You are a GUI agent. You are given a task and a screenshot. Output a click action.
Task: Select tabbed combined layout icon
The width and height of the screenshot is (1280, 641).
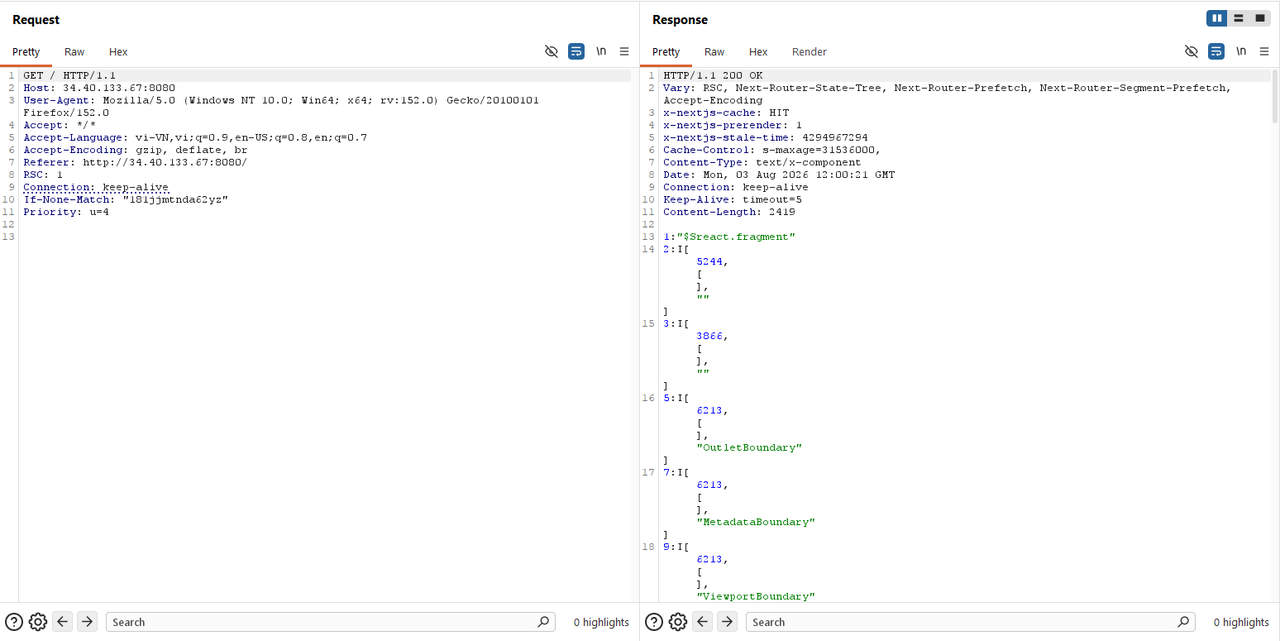pyautogui.click(x=1260, y=18)
